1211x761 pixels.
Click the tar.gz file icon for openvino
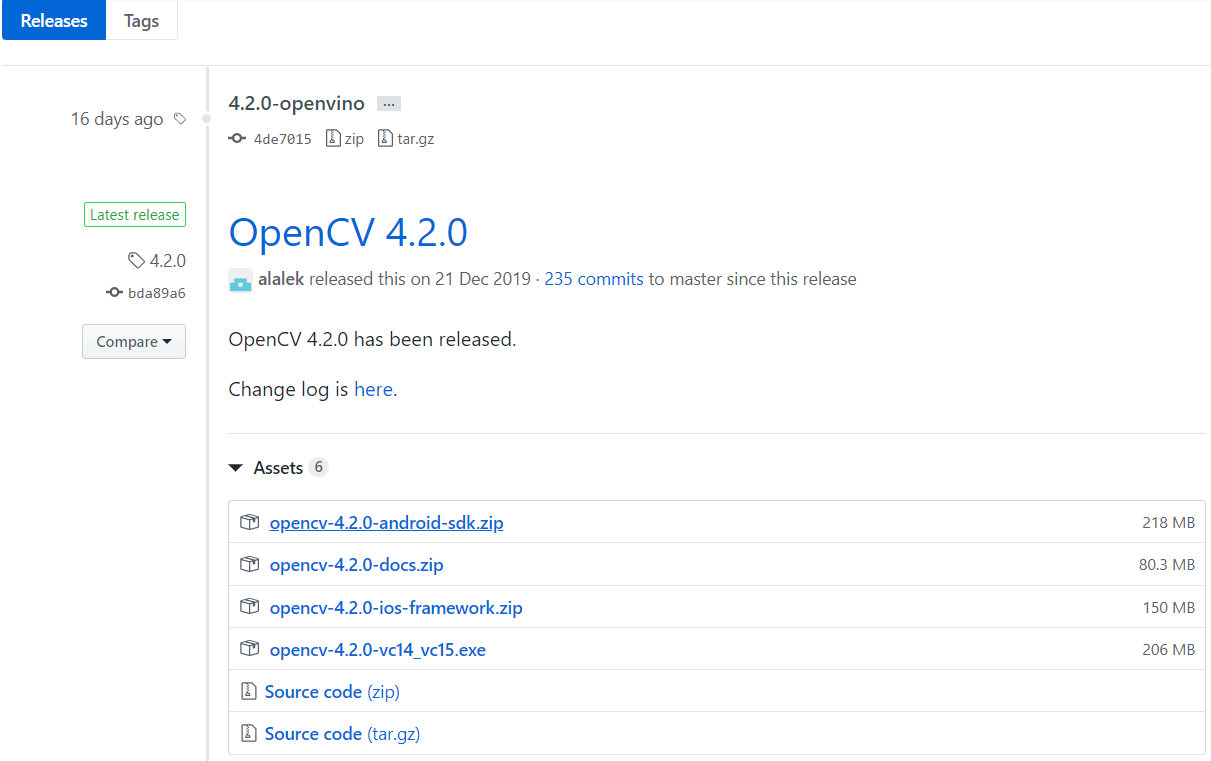(x=385, y=139)
